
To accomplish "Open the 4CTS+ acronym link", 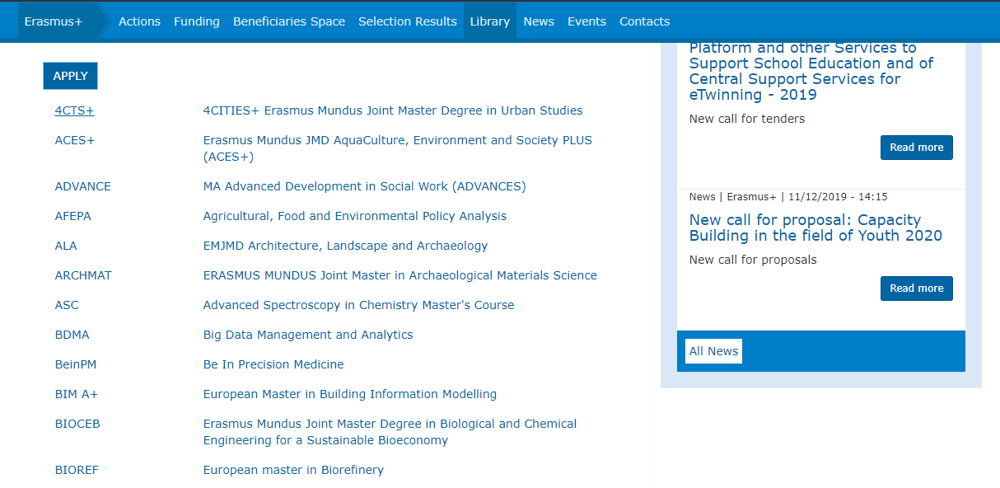I will pyautogui.click(x=74, y=111).
